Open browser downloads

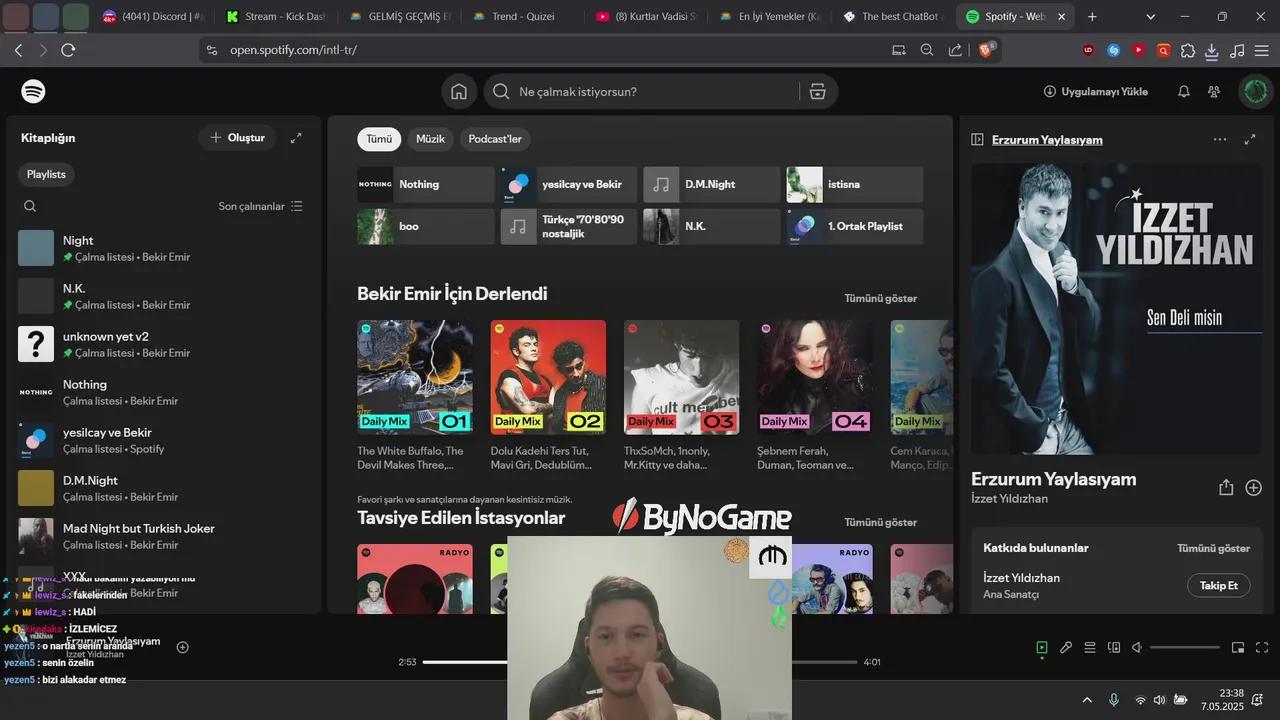point(1212,50)
